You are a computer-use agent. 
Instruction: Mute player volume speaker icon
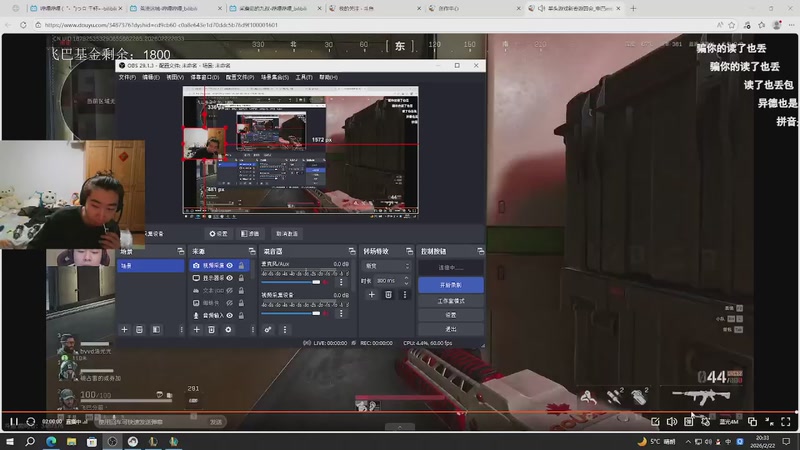point(671,421)
